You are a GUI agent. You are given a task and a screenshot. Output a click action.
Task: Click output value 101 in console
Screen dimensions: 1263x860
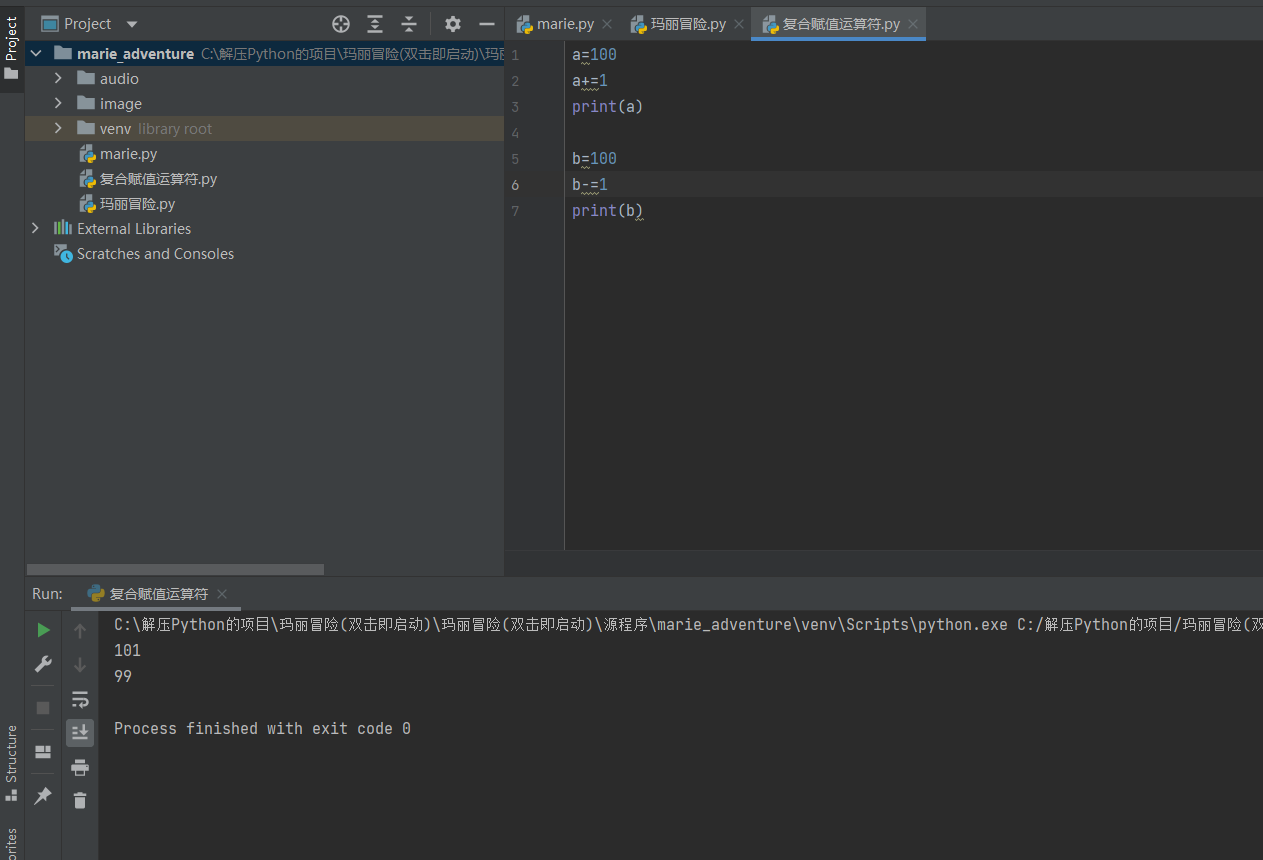127,650
